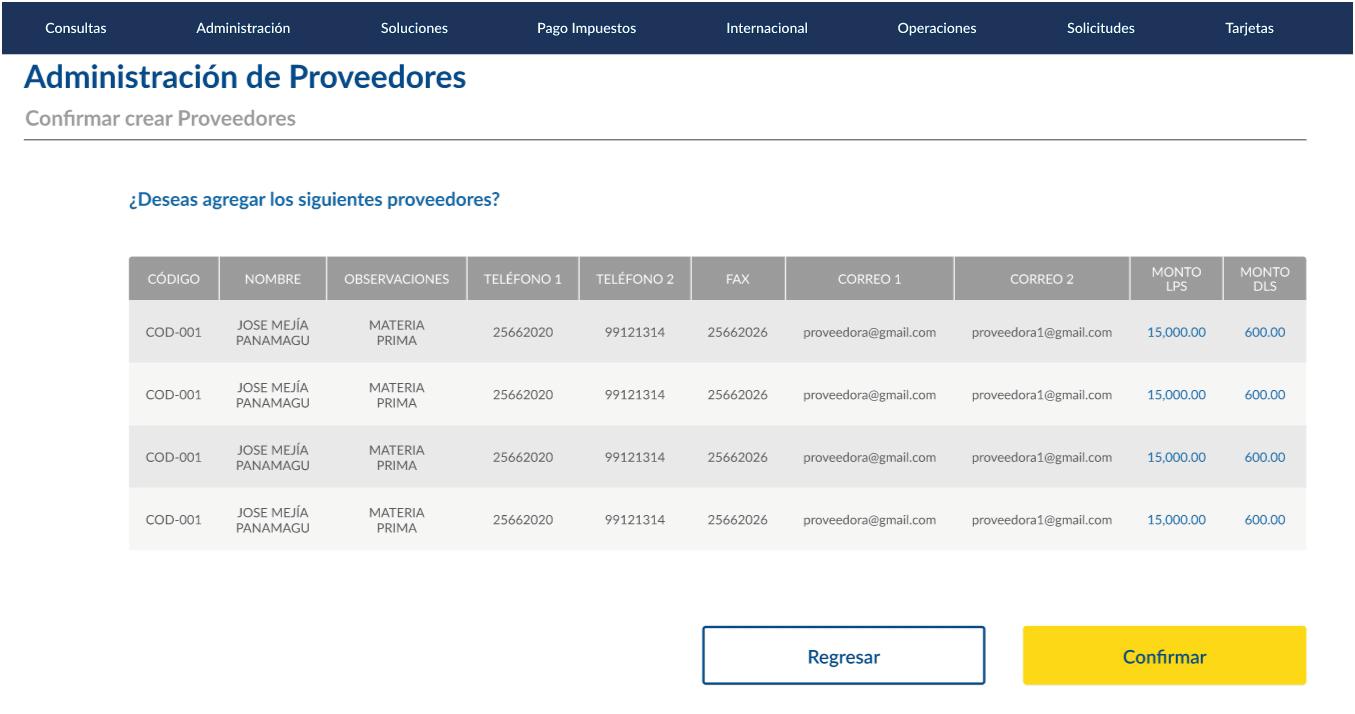
Task: Click the CORREO 2 column header
Action: 1041,279
